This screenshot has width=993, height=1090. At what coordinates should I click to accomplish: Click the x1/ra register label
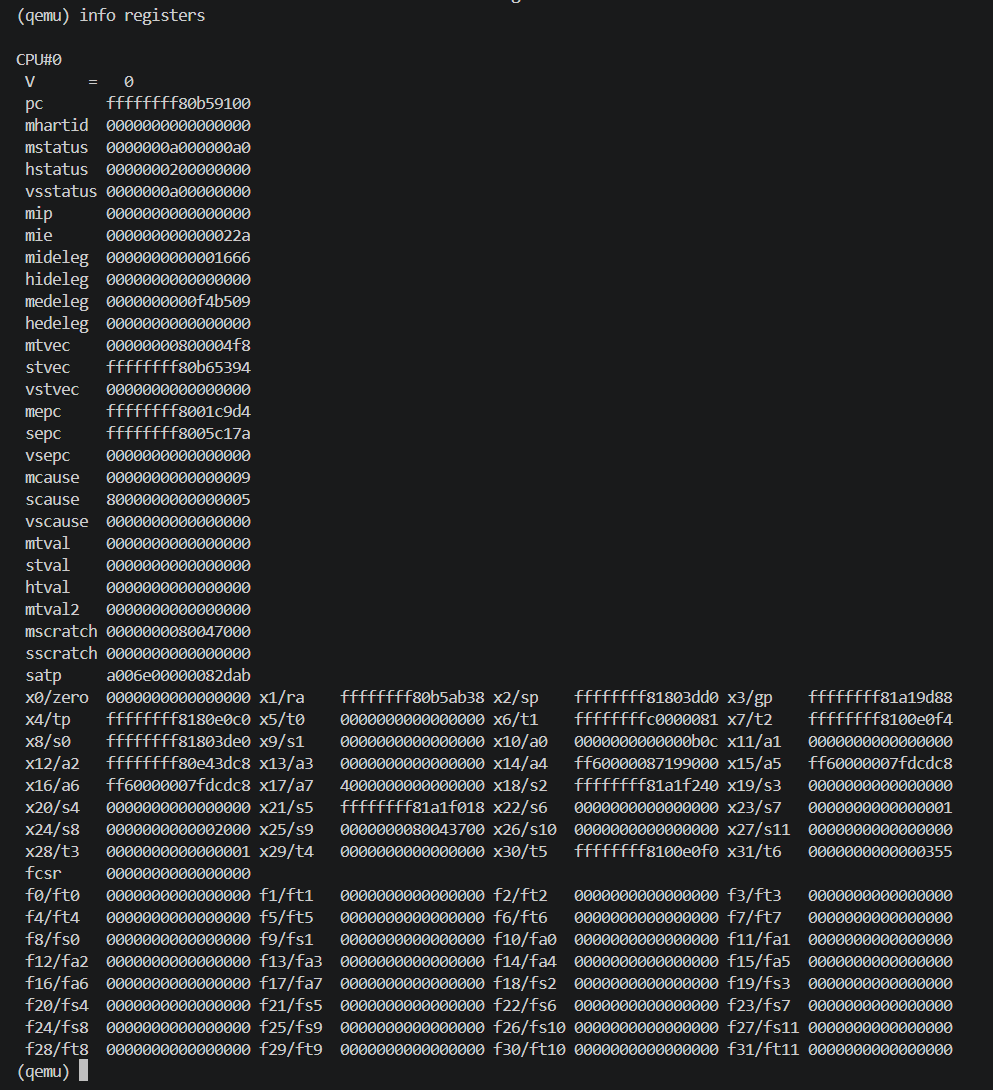(282, 697)
